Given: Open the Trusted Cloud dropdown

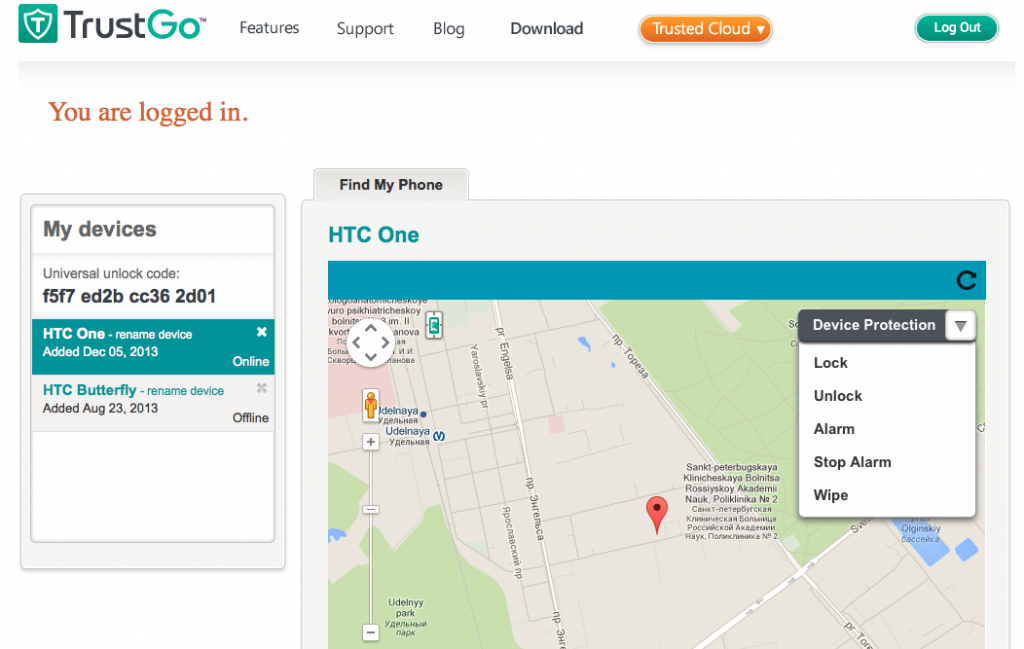Looking at the screenshot, I should click(x=705, y=29).
